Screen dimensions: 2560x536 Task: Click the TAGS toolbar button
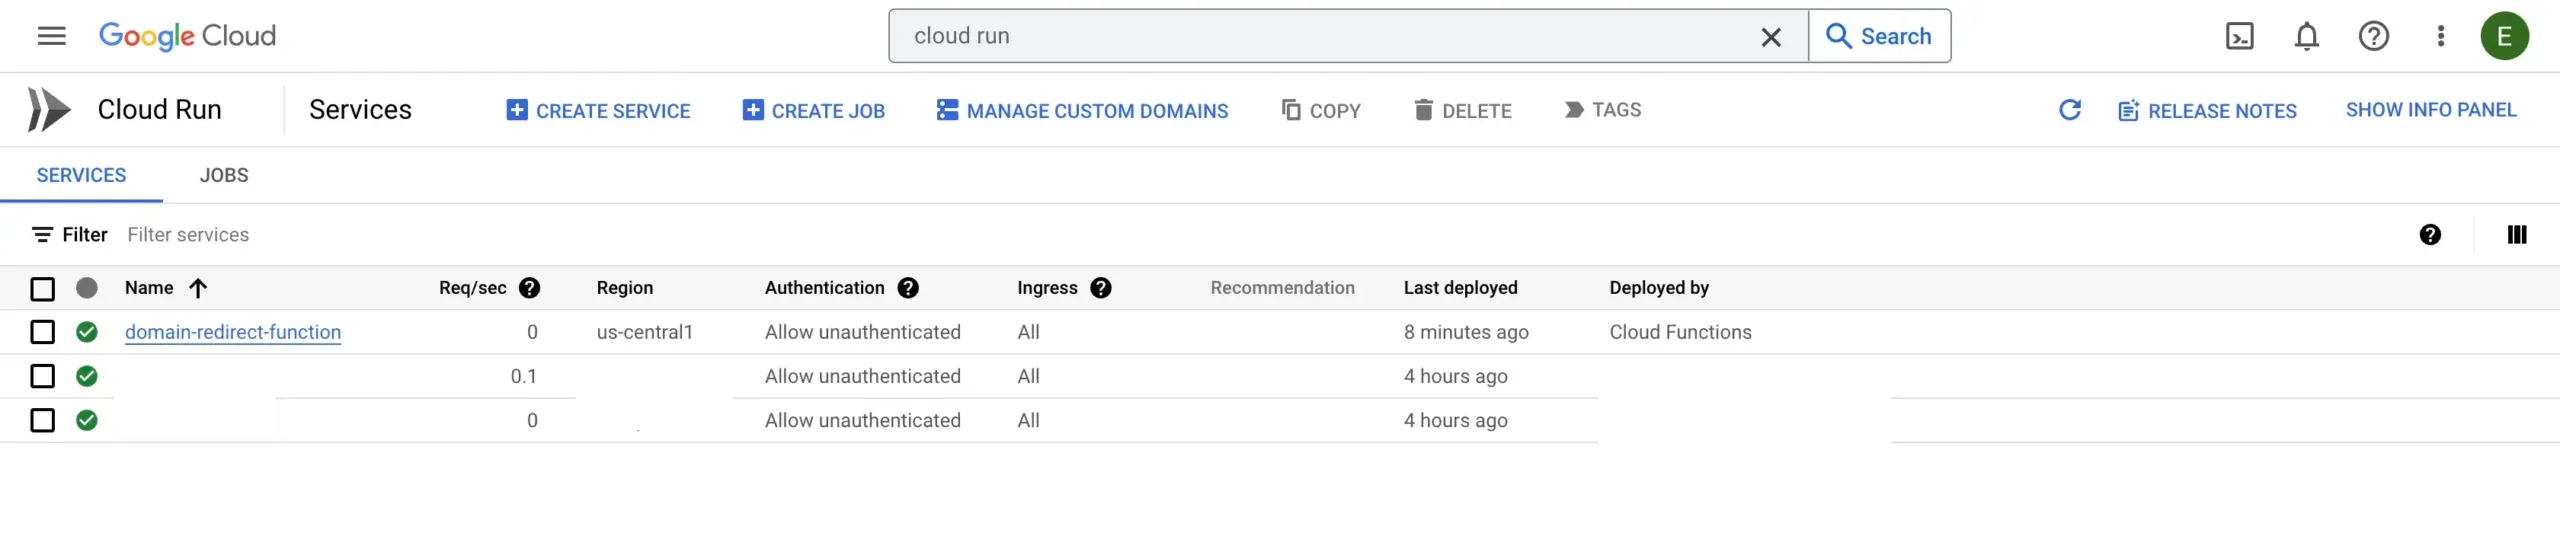1603,110
